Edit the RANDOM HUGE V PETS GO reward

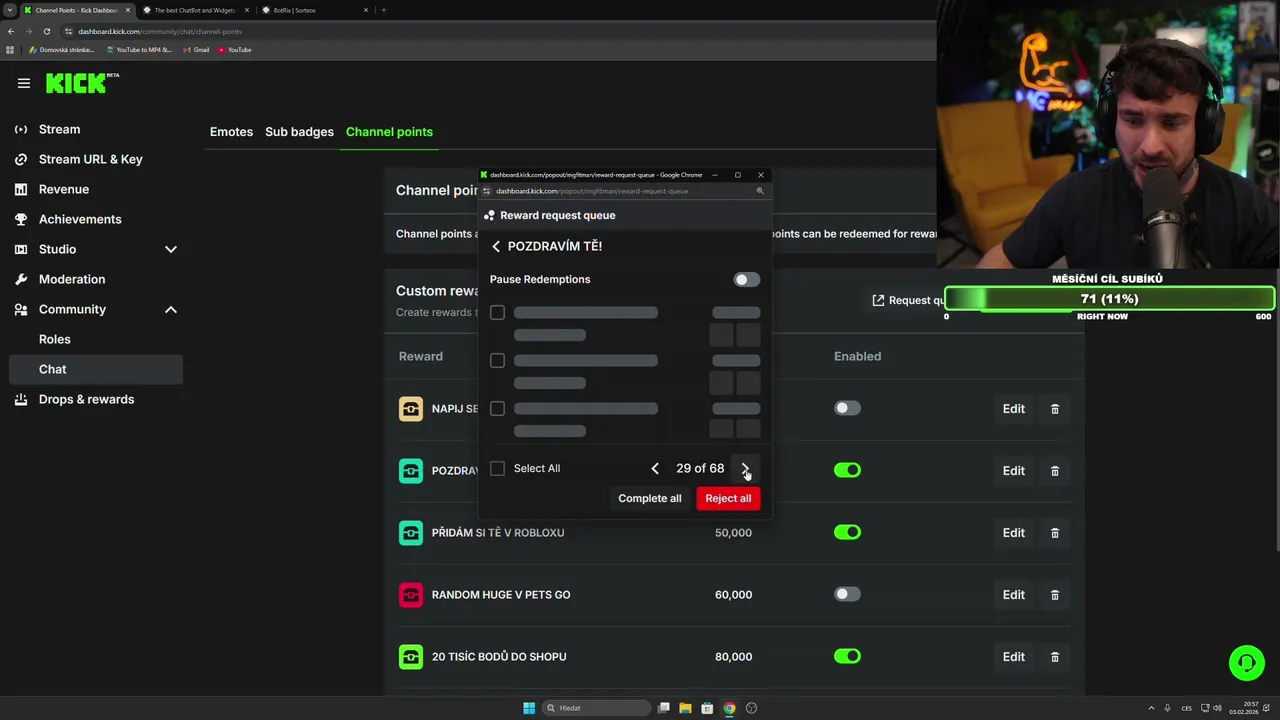(1014, 594)
